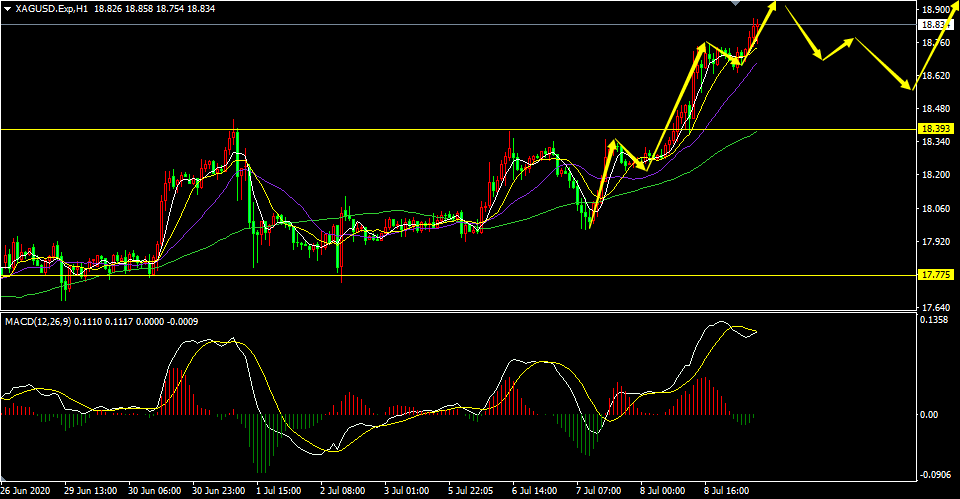This screenshot has width=960, height=499.
Task: Click the 18.620 price axis label
Action: coord(936,76)
